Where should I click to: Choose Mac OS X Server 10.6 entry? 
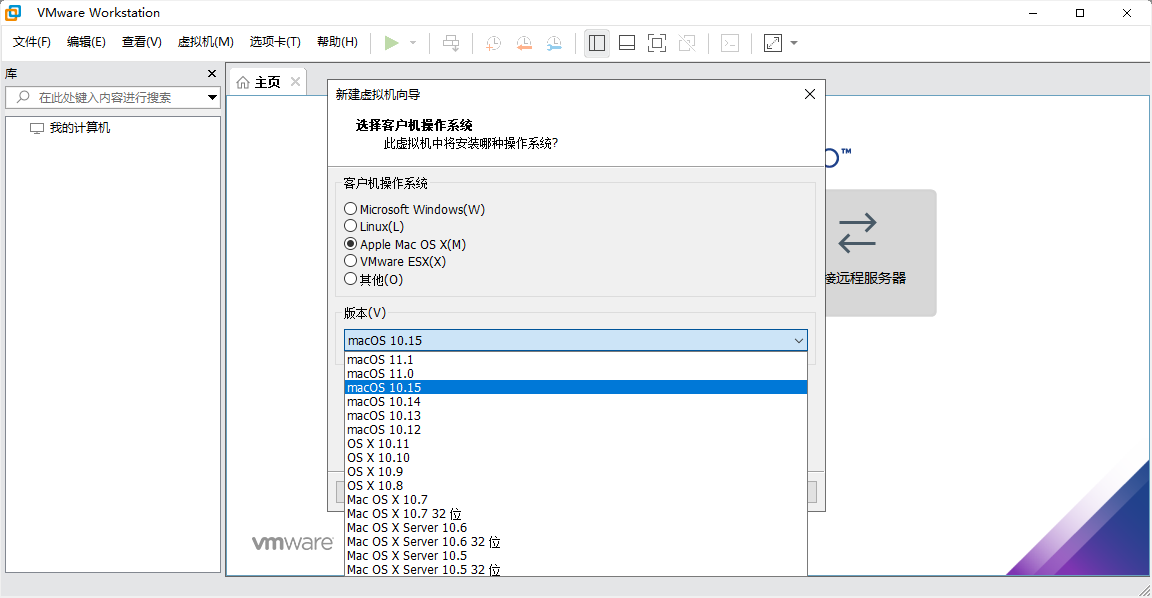point(576,527)
